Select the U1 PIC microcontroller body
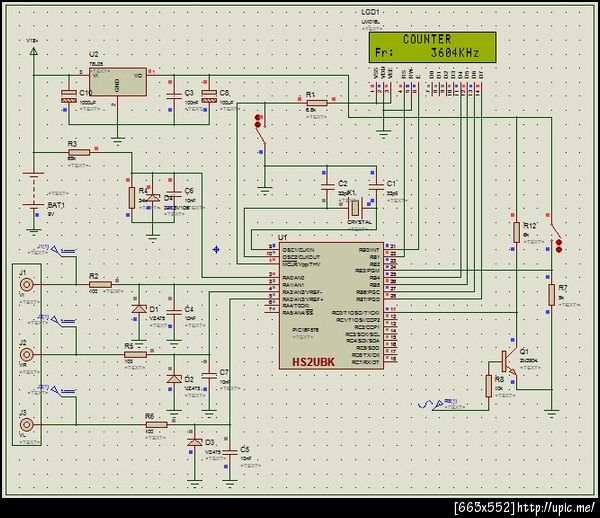The image size is (600, 518). (331, 305)
